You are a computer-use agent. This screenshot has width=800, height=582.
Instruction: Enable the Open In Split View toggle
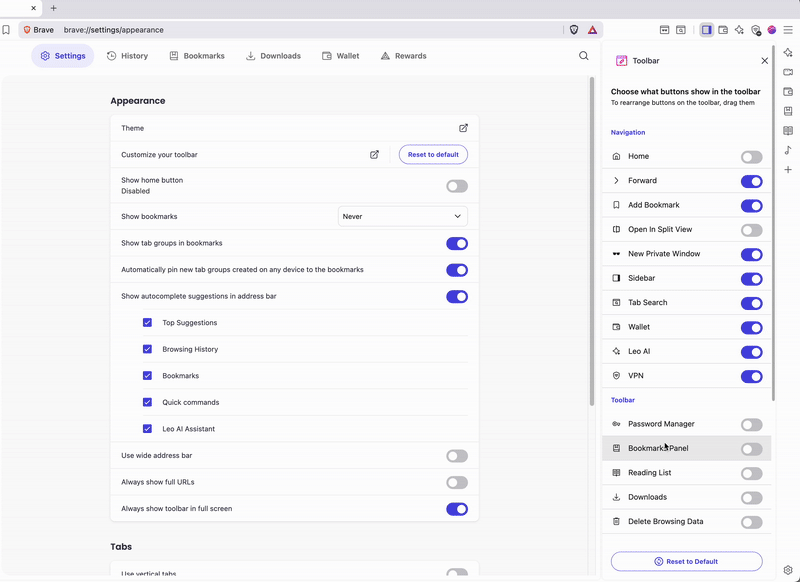[752, 230]
